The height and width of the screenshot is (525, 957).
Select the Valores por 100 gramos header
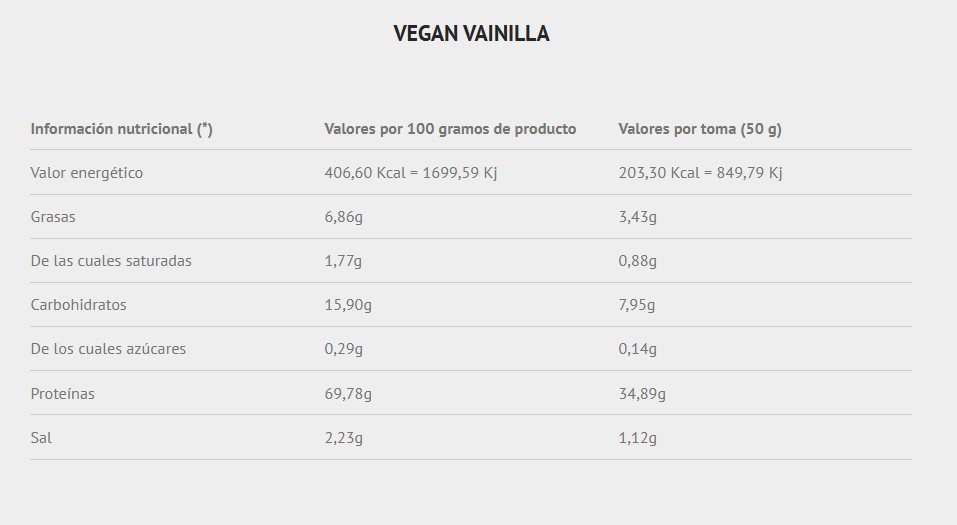click(450, 129)
